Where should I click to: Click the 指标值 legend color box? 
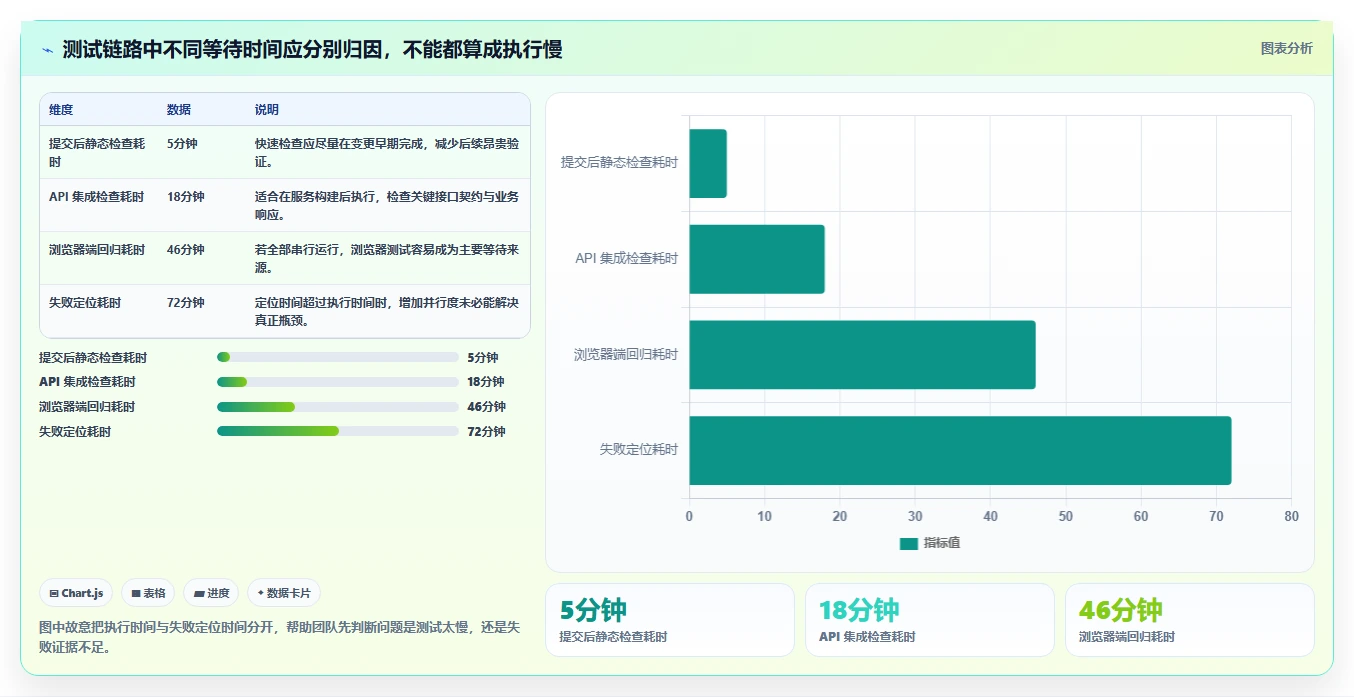tap(908, 543)
